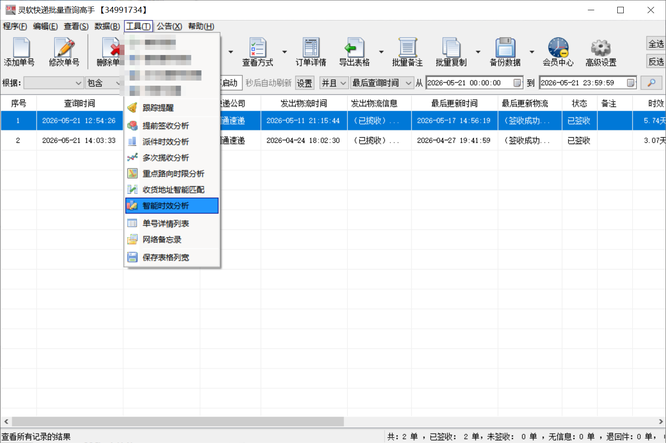Expand the 根据 field dropdown
This screenshot has height=443, width=666.
pos(78,83)
